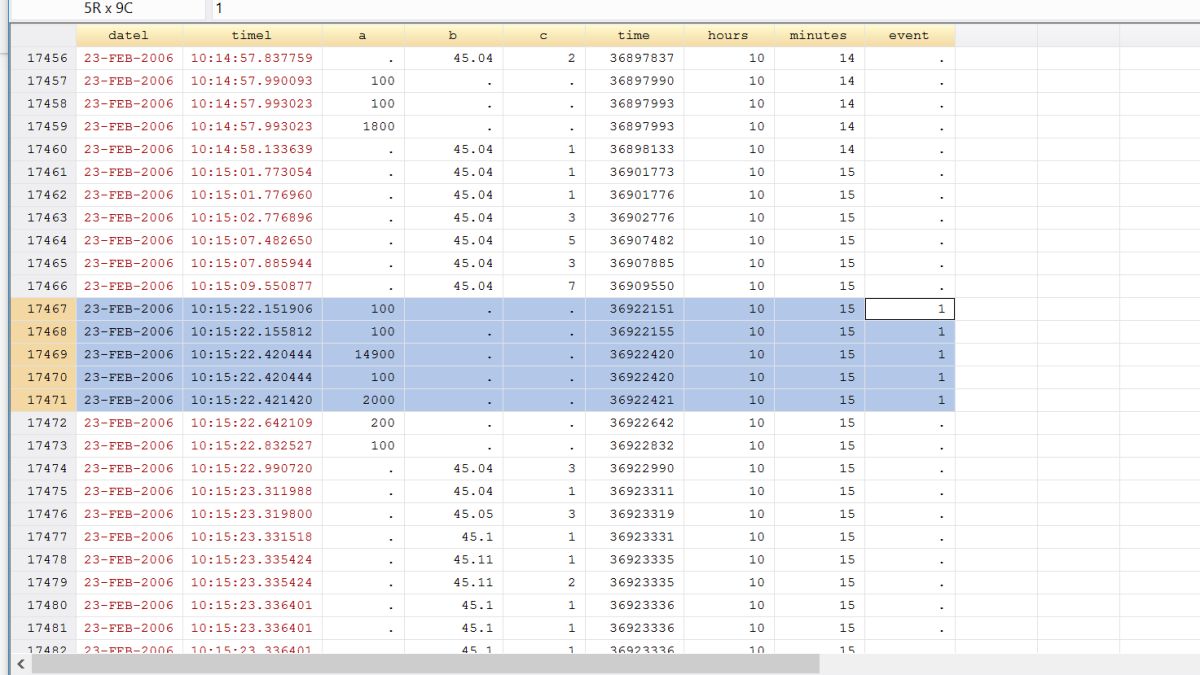Click the timel column header
1200x675 pixels.
251,35
